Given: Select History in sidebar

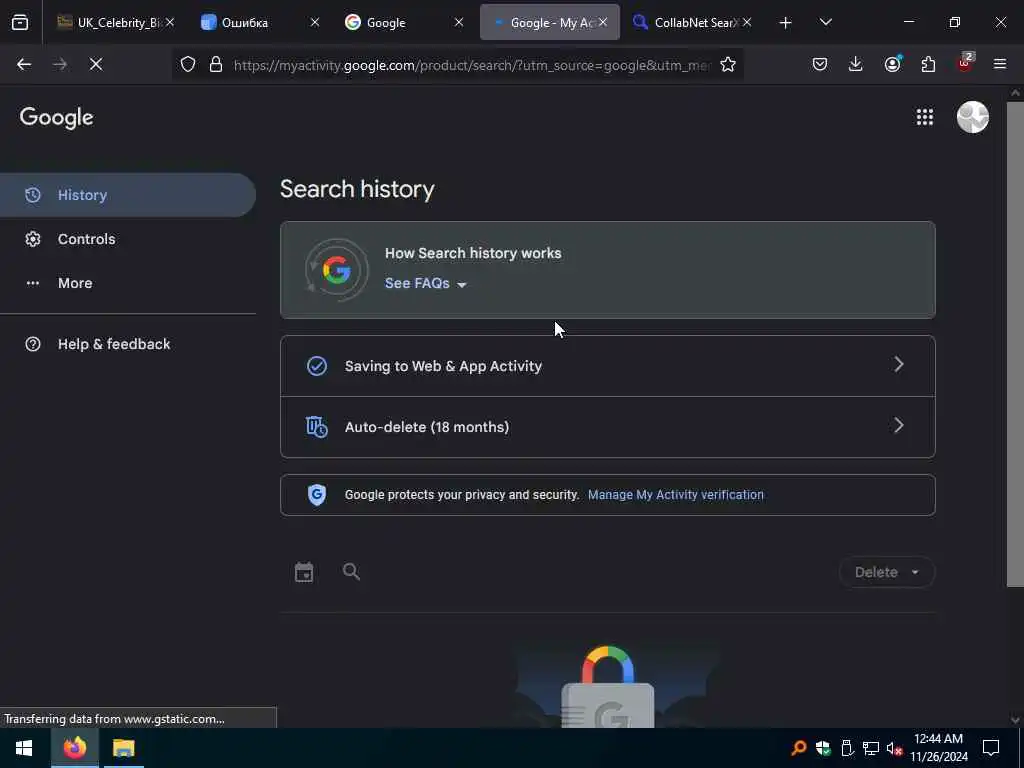Looking at the screenshot, I should 127,195.
